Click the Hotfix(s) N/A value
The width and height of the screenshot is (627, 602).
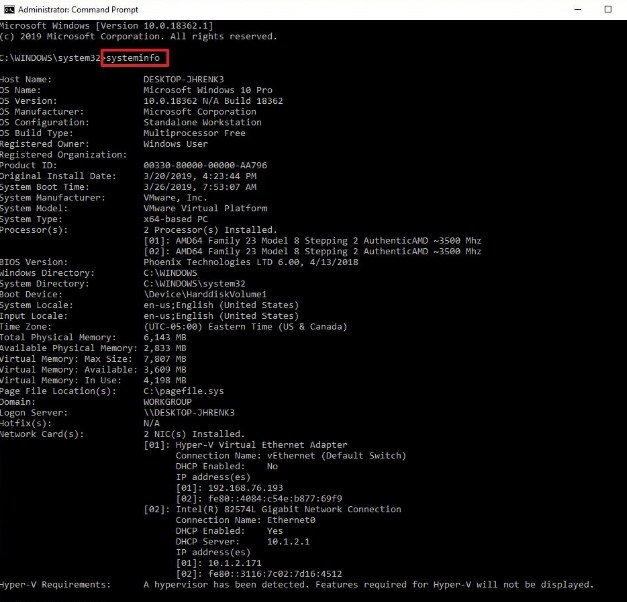tap(152, 423)
